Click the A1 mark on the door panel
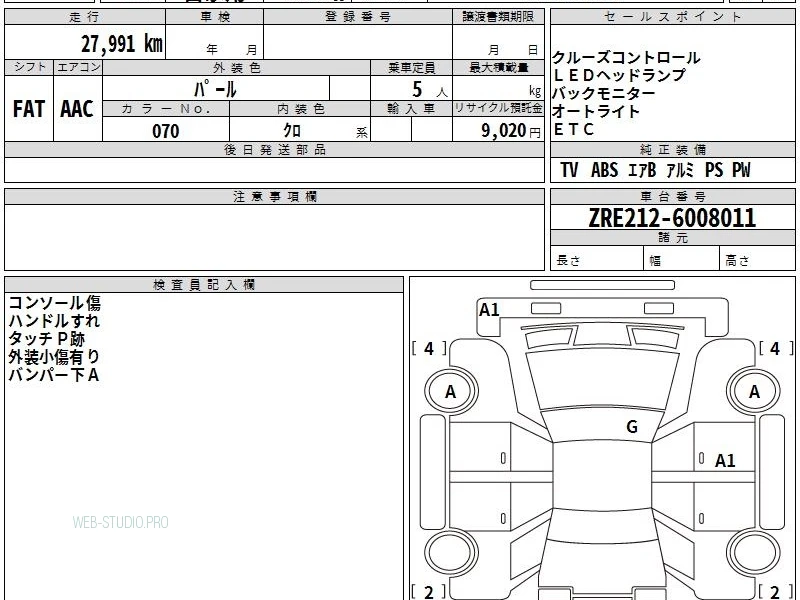 [x=725, y=461]
